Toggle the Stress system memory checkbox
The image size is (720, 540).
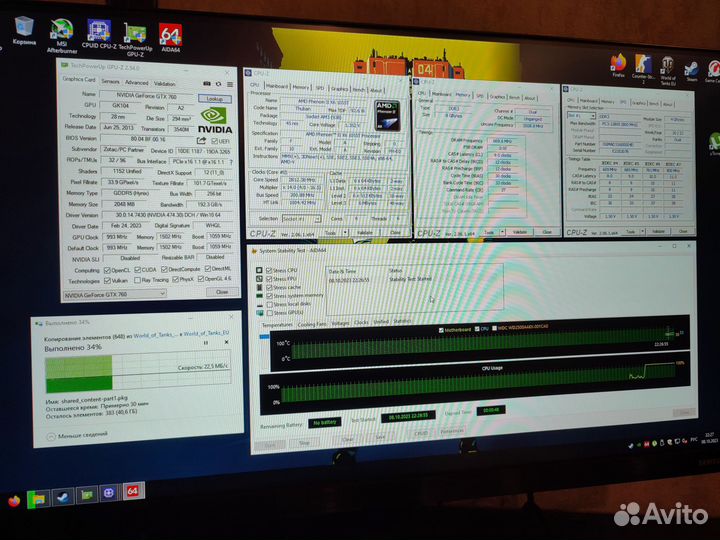point(270,296)
